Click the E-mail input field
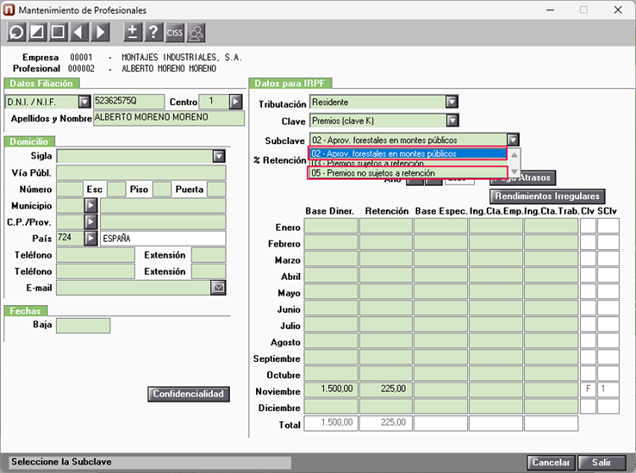 (133, 288)
